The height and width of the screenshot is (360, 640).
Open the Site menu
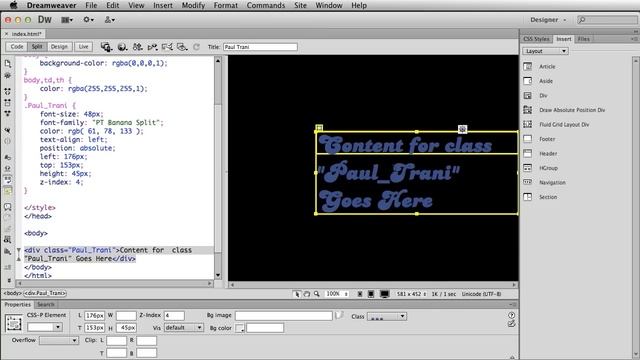(300, 5)
